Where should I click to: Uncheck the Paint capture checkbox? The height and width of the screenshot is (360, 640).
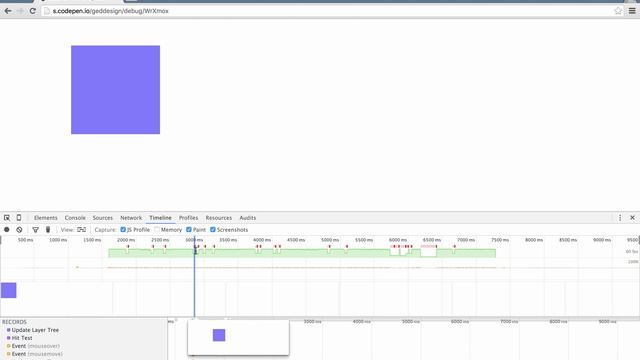tap(189, 230)
